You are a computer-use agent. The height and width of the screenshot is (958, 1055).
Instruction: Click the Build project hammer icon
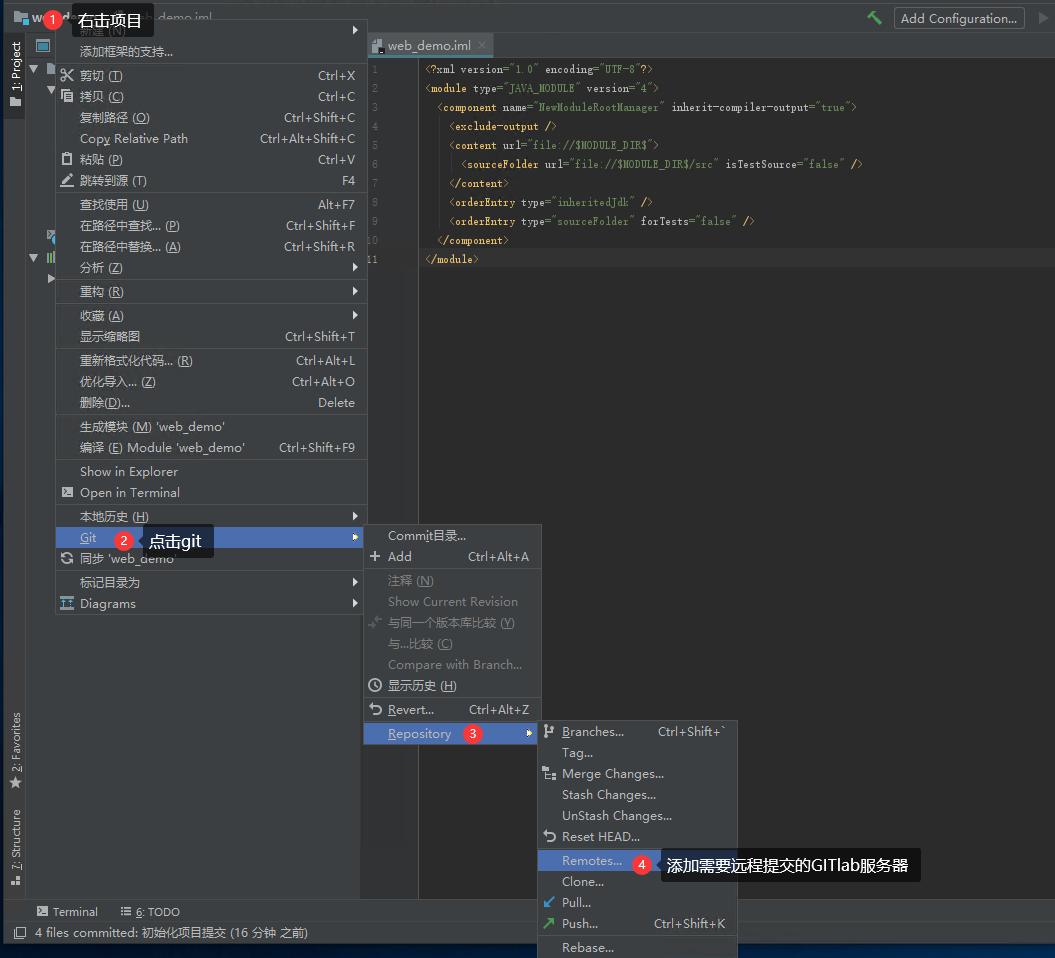click(x=874, y=18)
